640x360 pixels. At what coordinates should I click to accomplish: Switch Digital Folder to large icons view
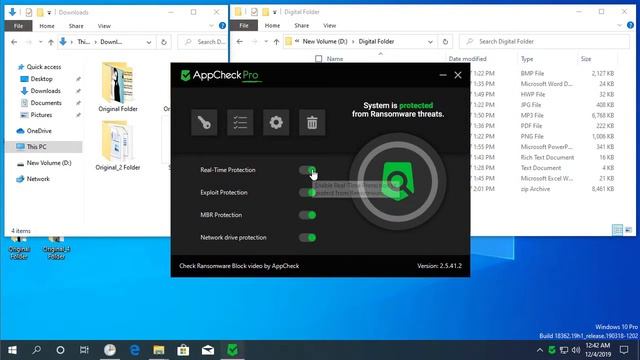[x=629, y=230]
